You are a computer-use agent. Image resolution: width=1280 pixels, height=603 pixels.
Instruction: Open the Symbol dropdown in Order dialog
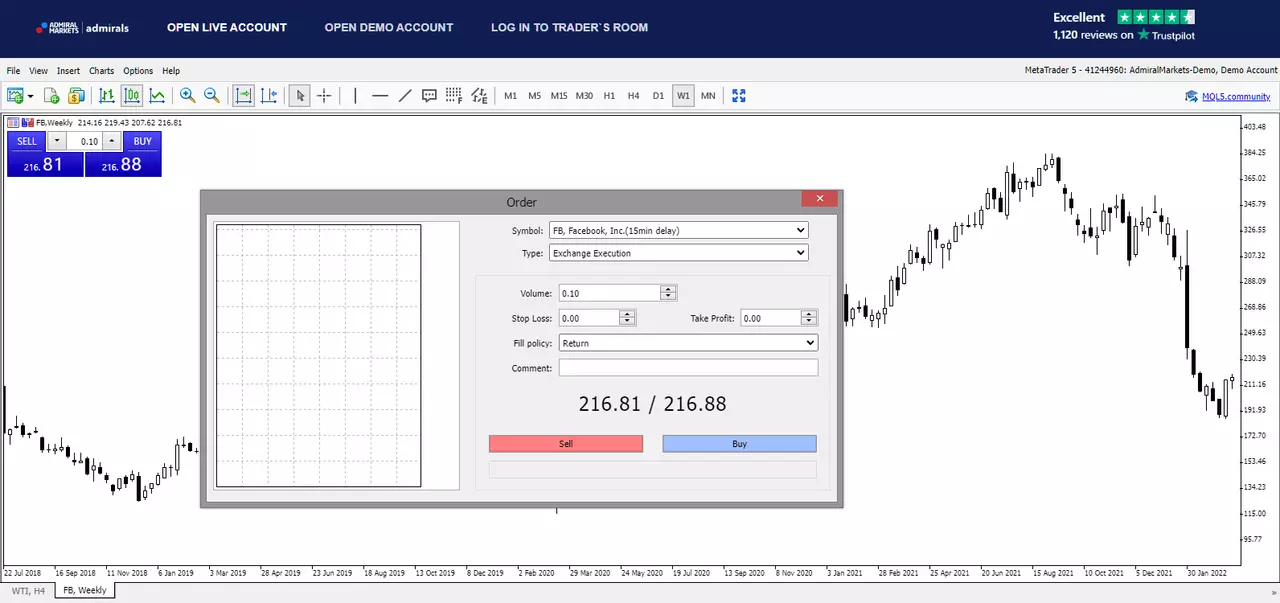click(678, 230)
